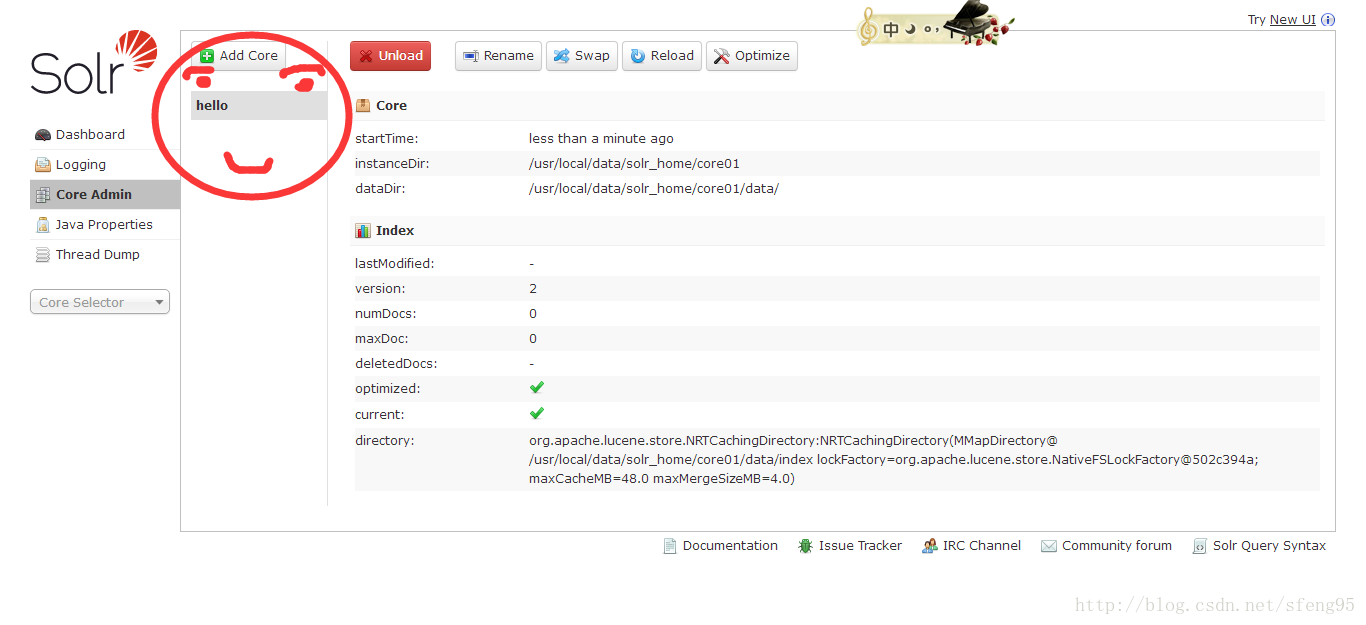The image size is (1366, 625).
Task: Click dataDir path /usr/local/data/solr_home/core01/data/
Action: [653, 189]
